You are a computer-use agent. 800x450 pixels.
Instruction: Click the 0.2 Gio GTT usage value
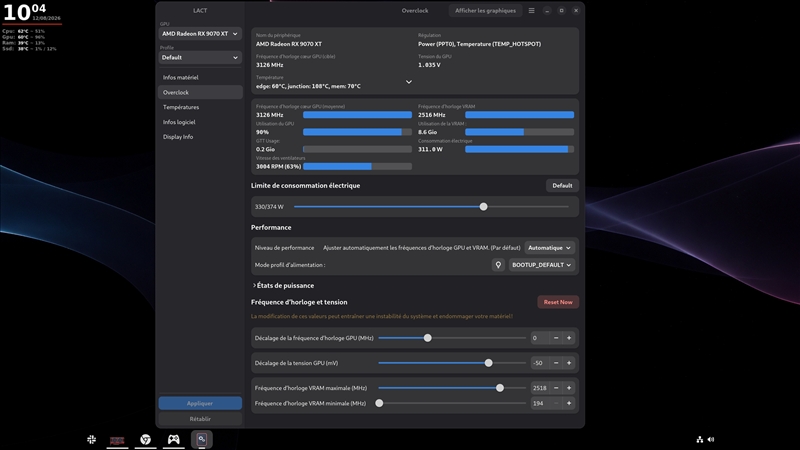pyautogui.click(x=265, y=149)
